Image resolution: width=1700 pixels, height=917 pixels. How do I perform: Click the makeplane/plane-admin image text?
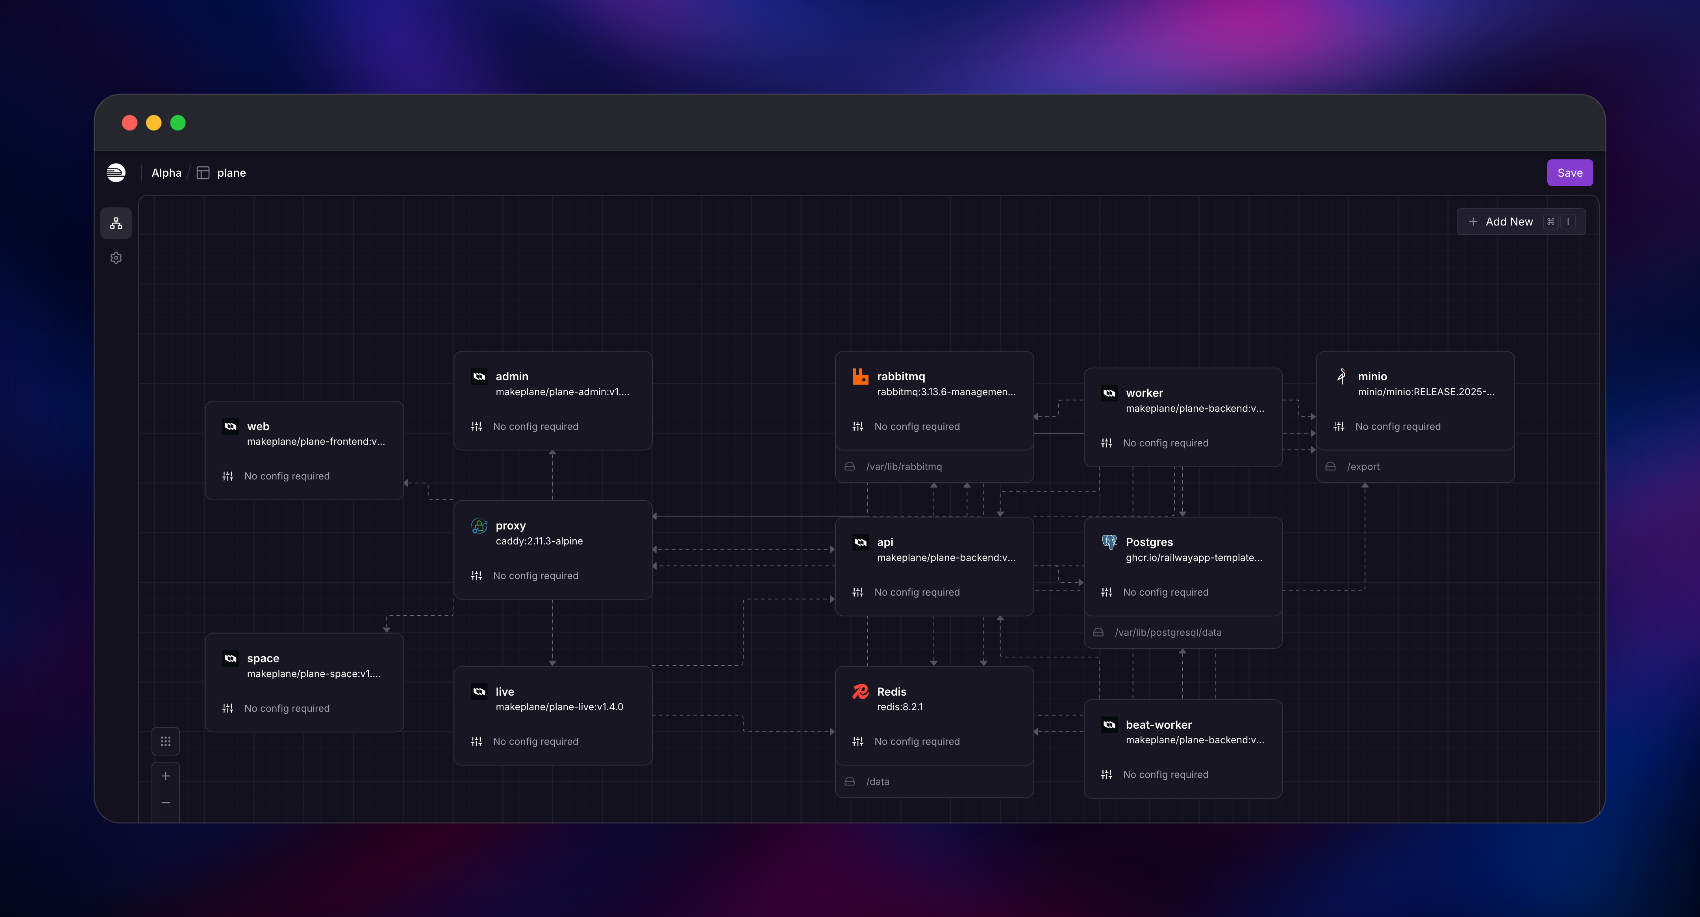point(562,392)
